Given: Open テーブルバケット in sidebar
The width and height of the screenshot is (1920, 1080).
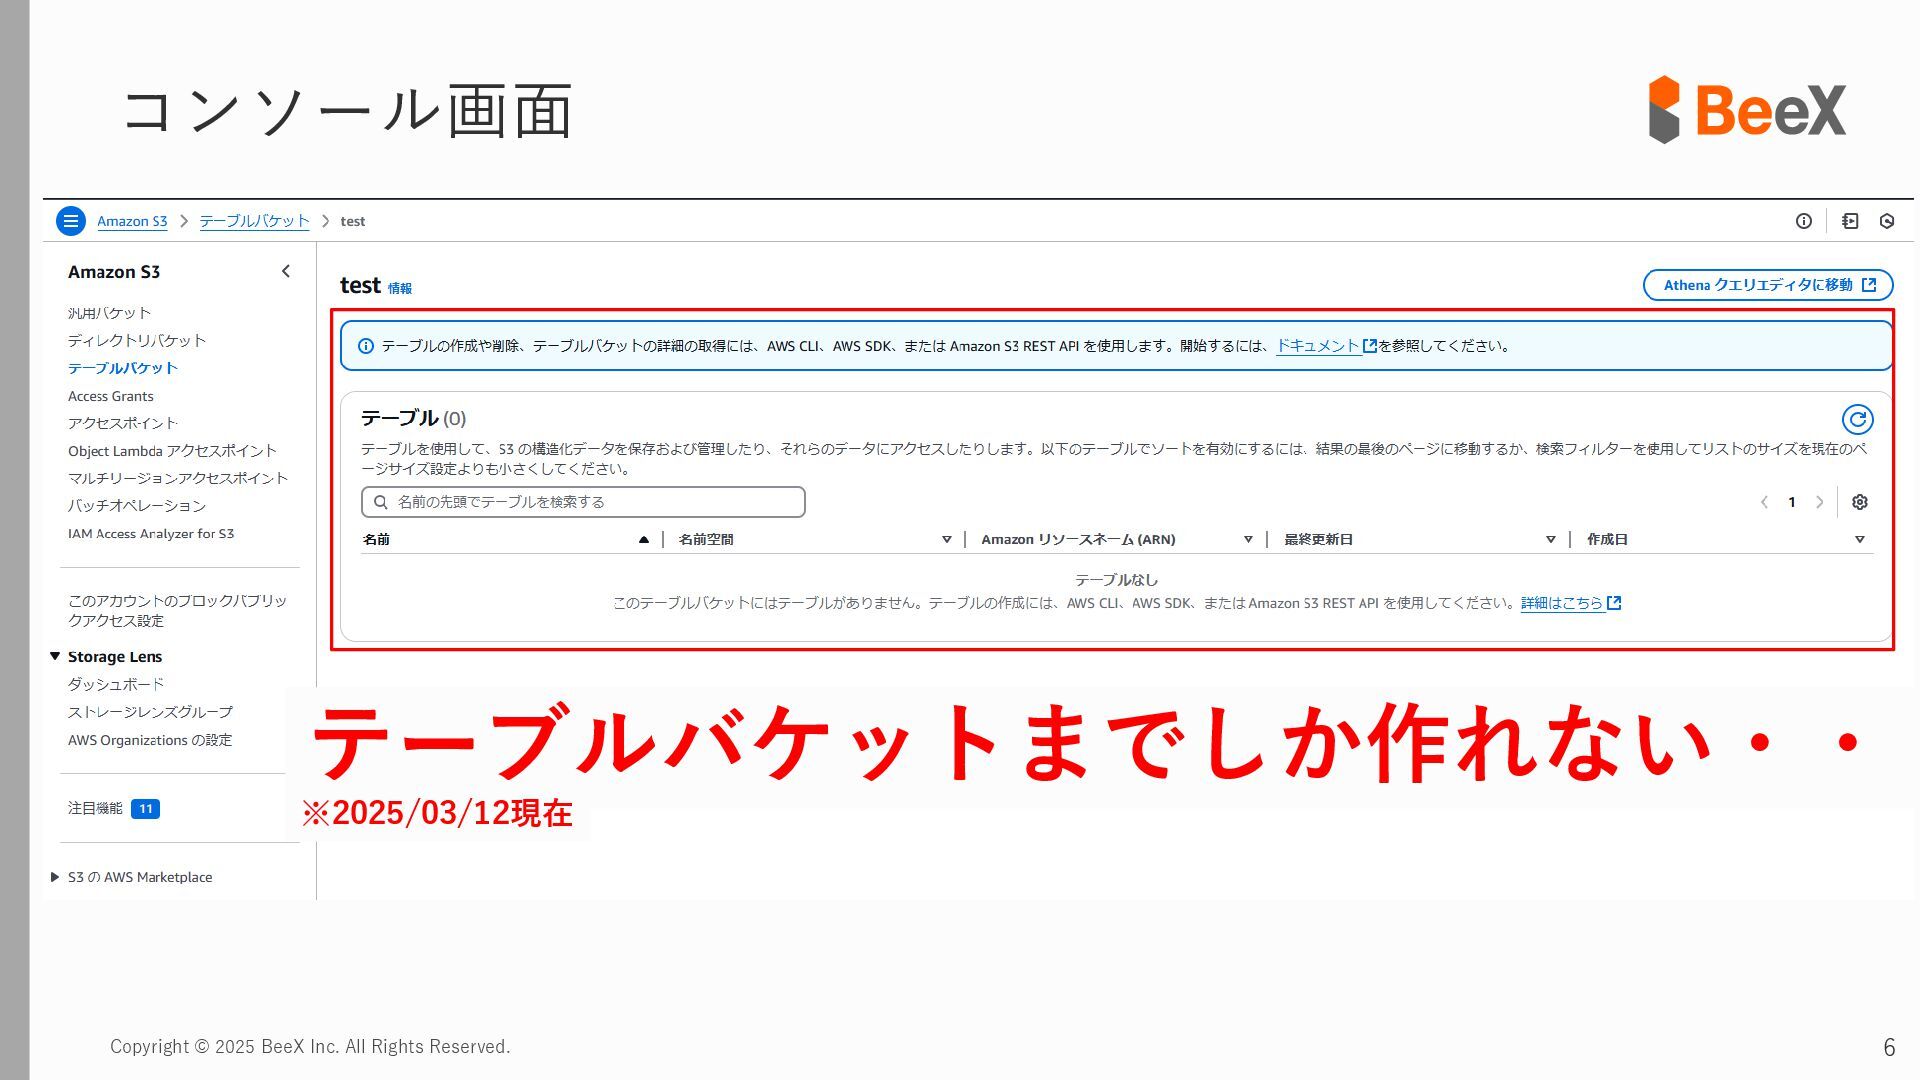Looking at the screenshot, I should point(122,368).
